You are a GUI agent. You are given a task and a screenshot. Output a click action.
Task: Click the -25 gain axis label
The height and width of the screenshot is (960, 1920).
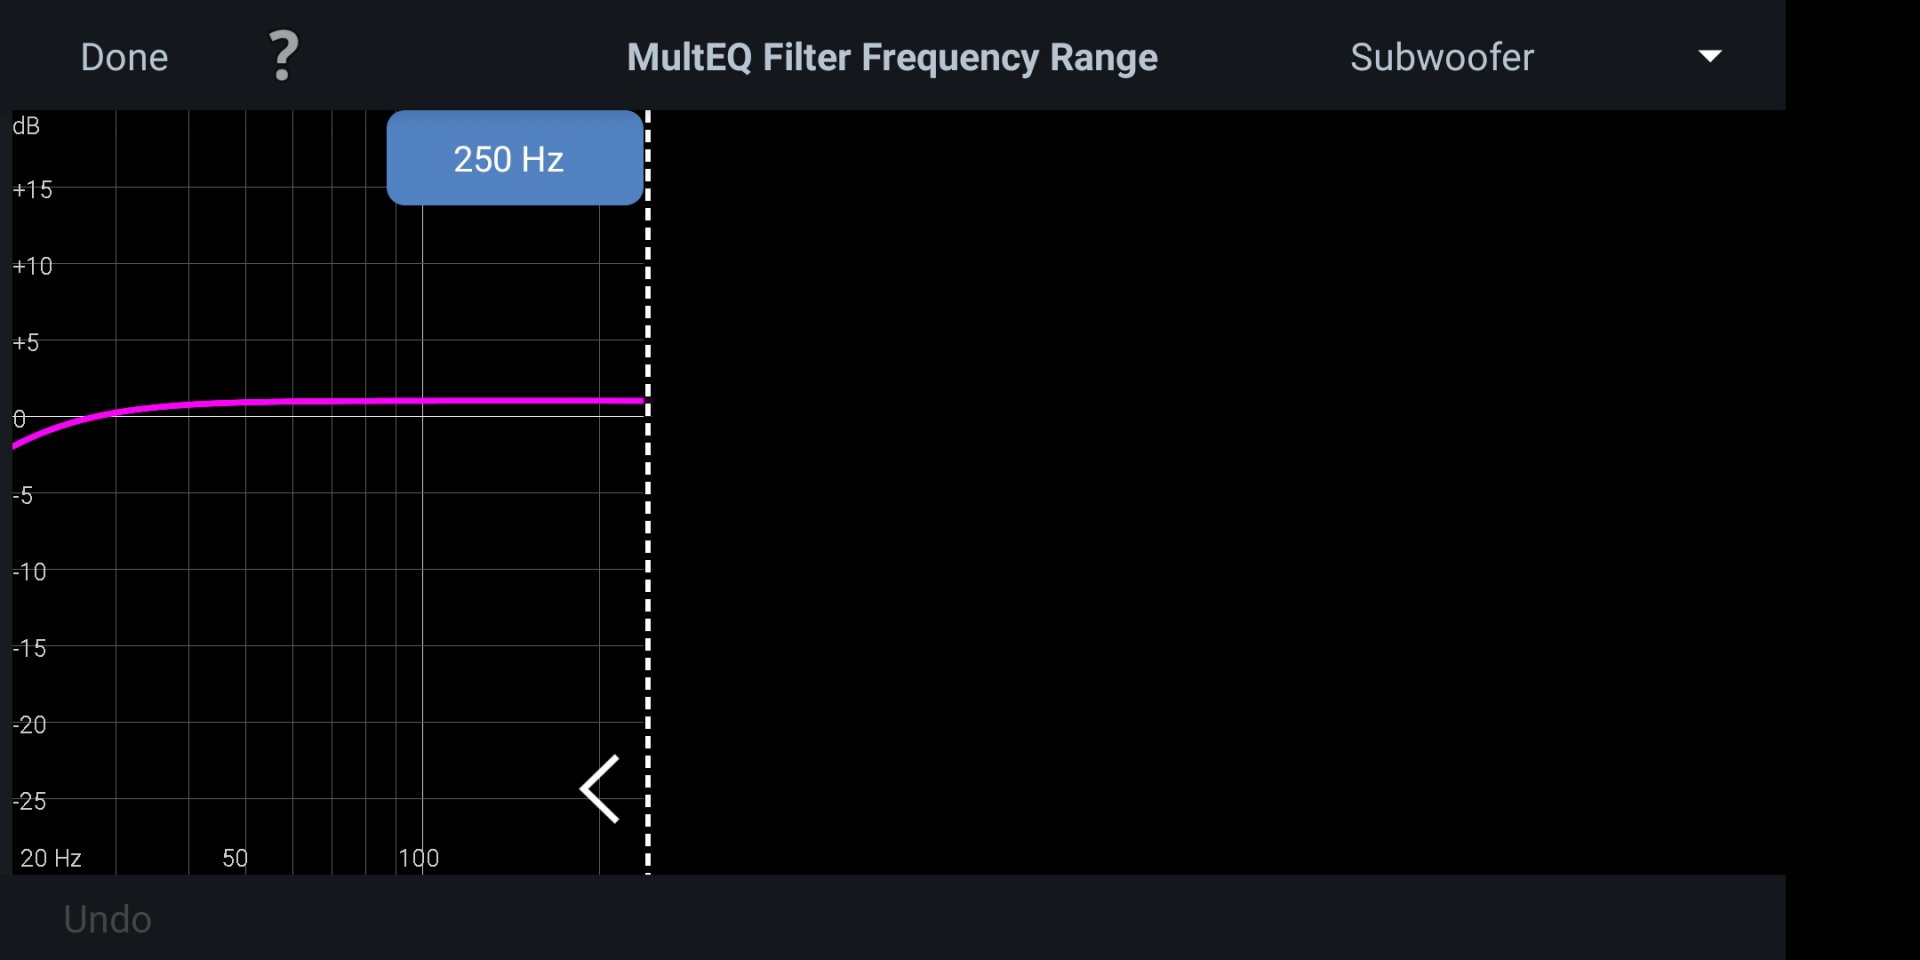pyautogui.click(x=30, y=801)
